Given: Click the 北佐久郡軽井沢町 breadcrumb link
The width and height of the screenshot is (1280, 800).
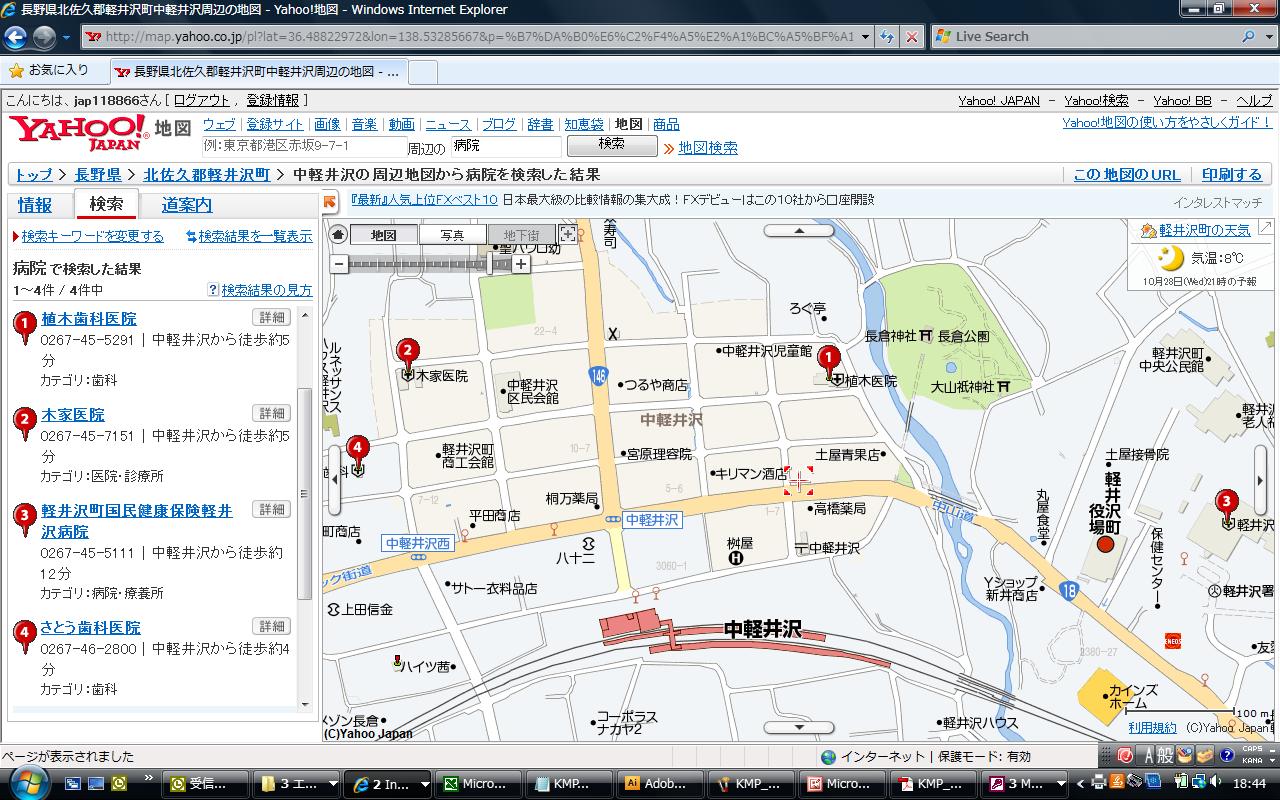Looking at the screenshot, I should [x=207, y=174].
